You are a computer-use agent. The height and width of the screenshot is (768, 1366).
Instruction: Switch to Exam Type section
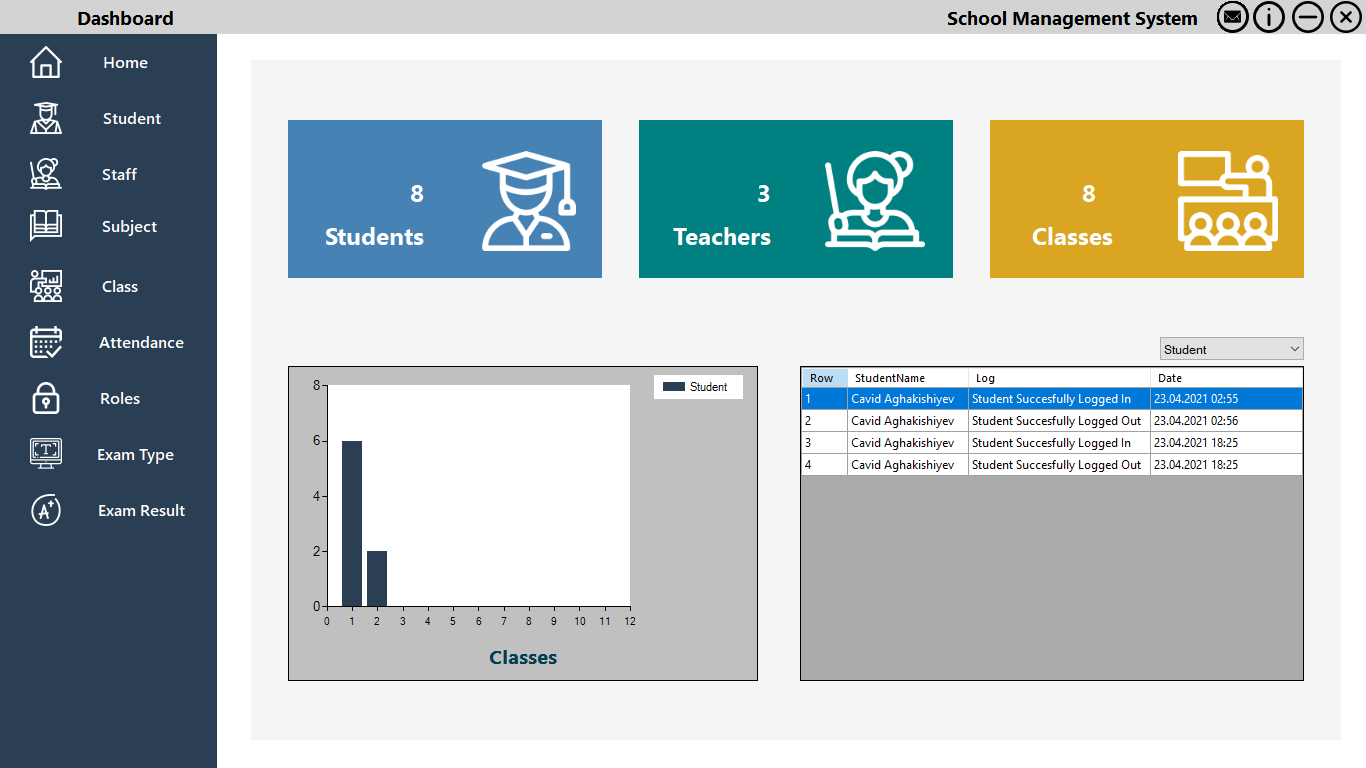coord(135,454)
